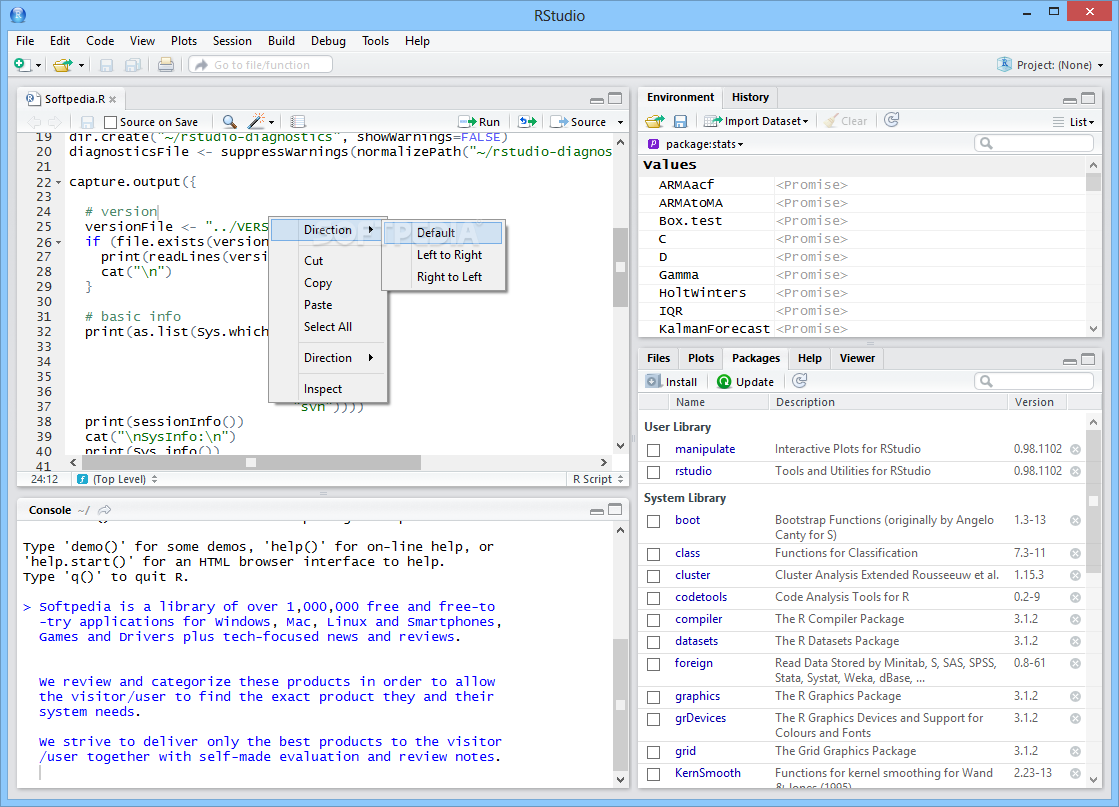Remove the rstudio package via its X icon
This screenshot has width=1119, height=807.
[1075, 472]
